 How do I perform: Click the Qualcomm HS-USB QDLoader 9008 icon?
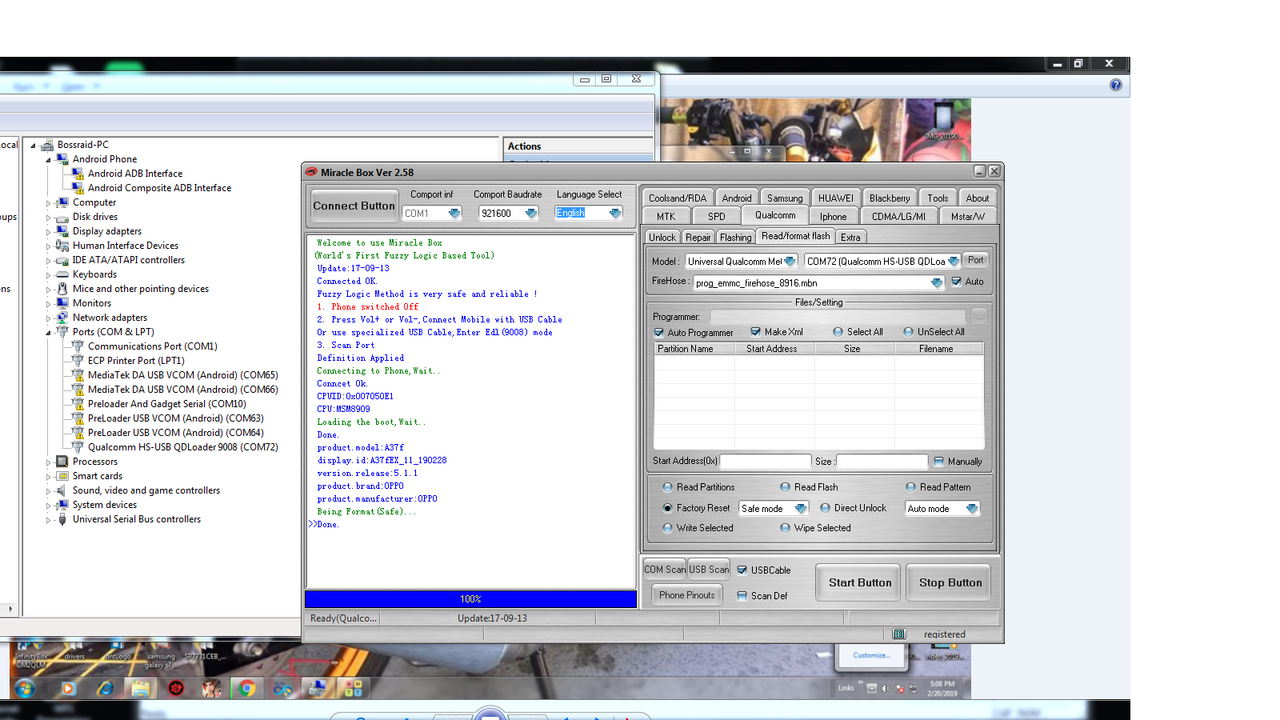pyautogui.click(x=79, y=447)
